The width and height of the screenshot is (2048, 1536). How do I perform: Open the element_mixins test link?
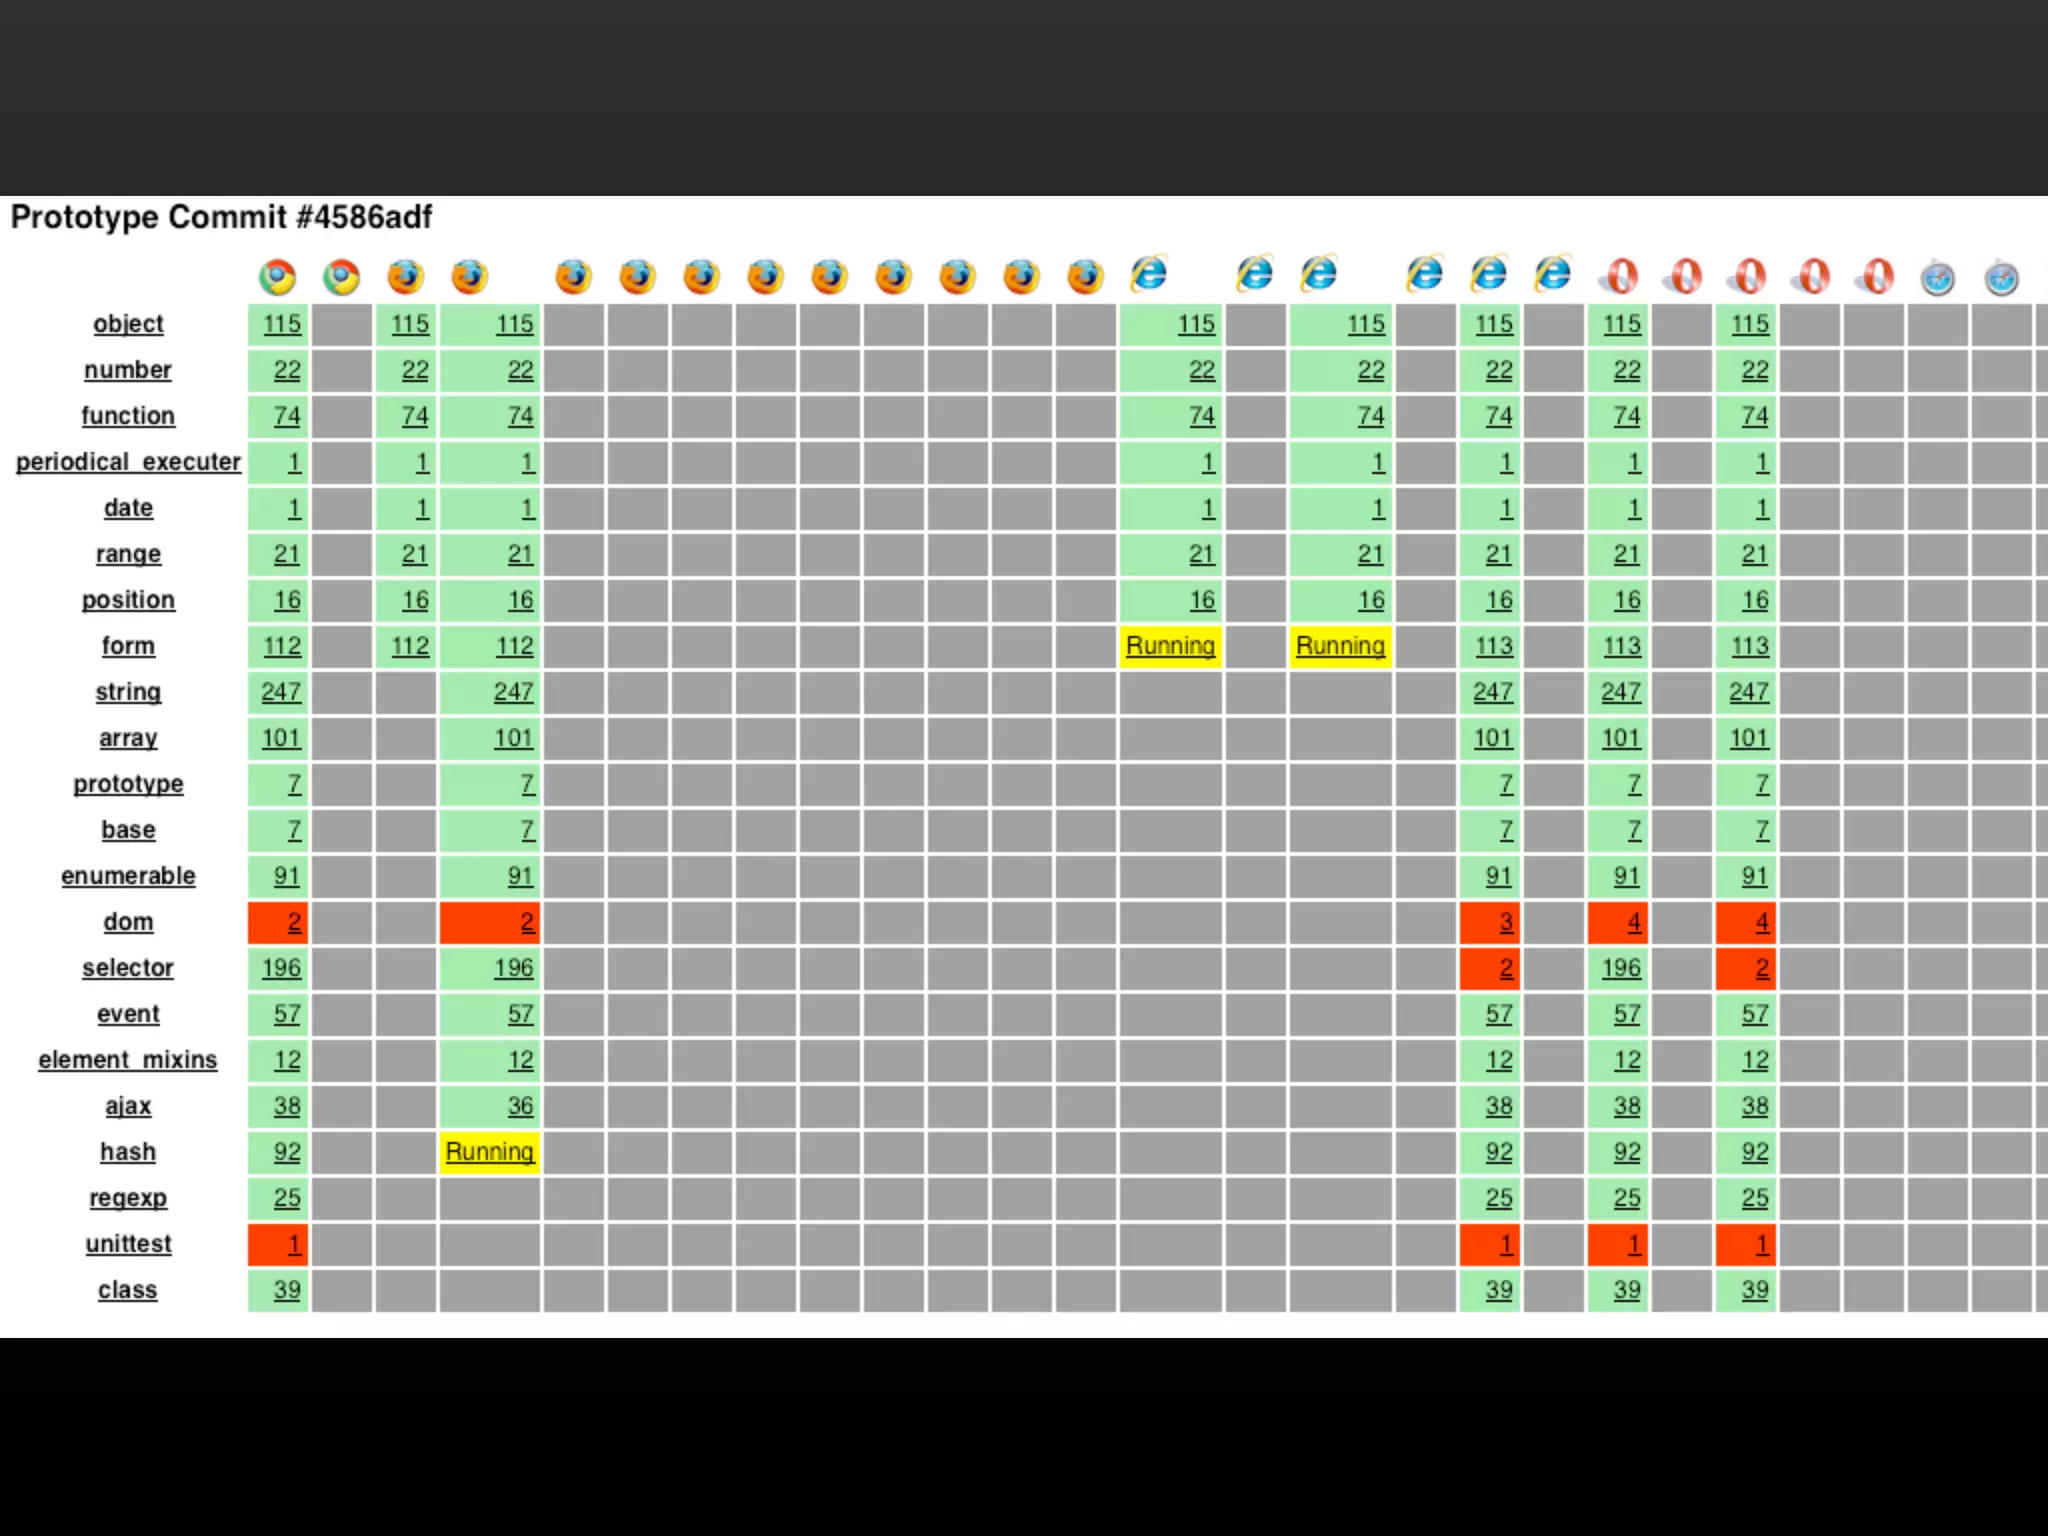(x=128, y=1060)
